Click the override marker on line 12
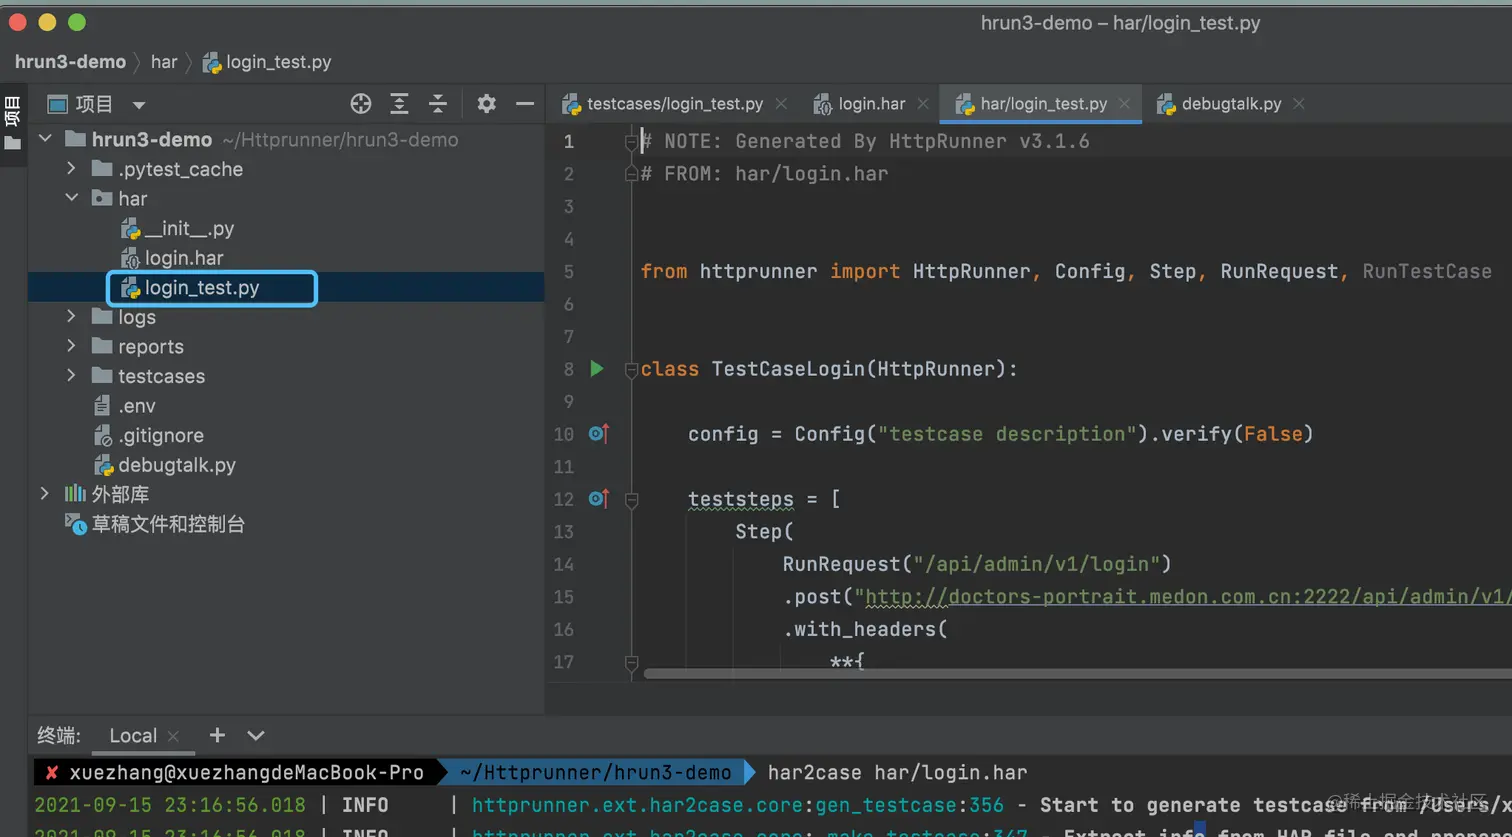The height and width of the screenshot is (837, 1512). tap(598, 499)
